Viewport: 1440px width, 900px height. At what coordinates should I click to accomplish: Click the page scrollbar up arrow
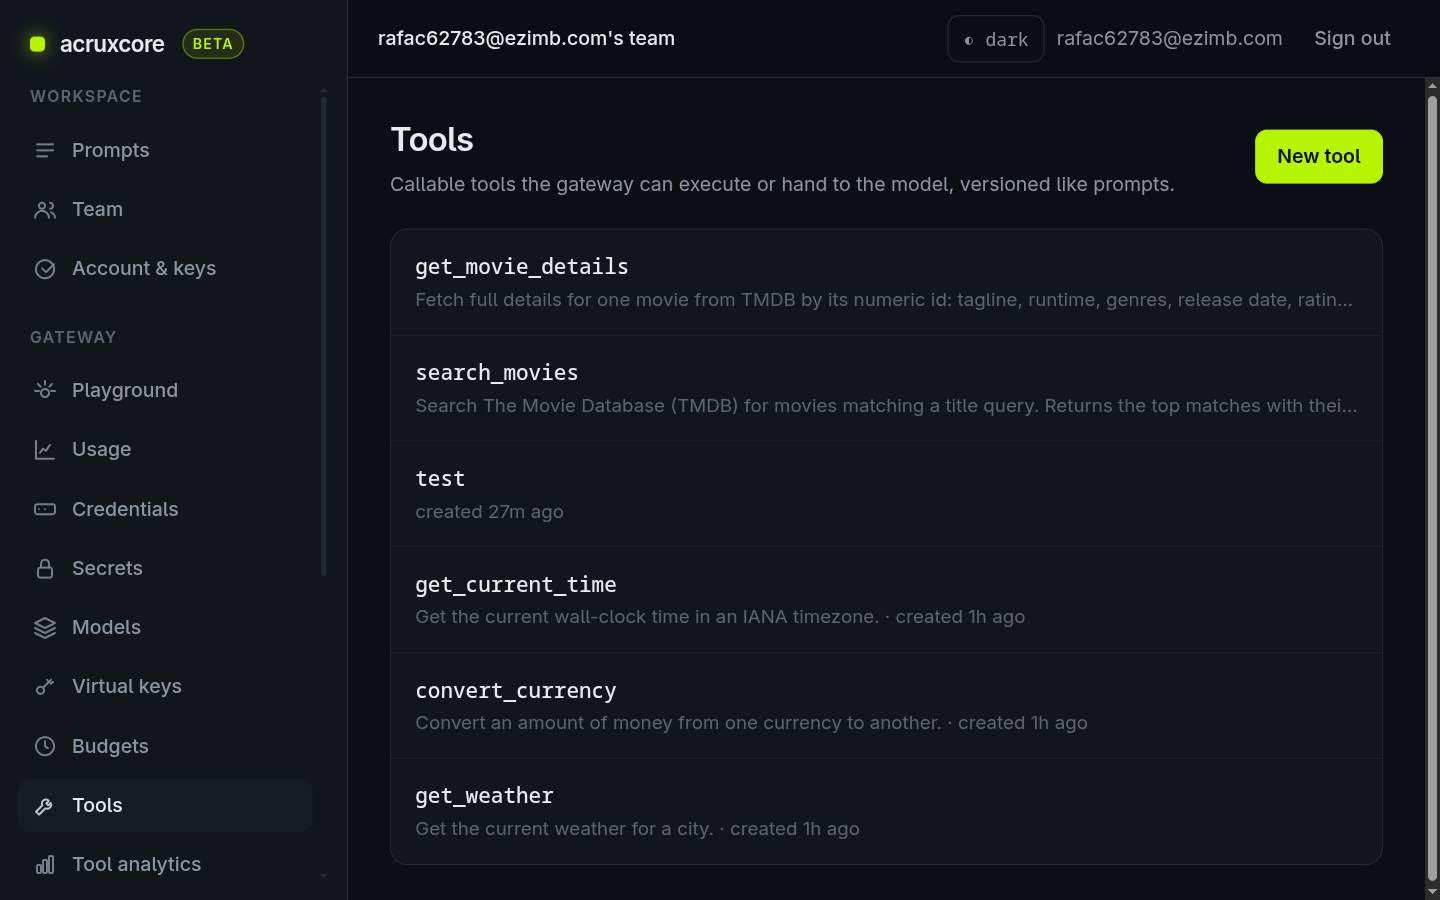point(1432,86)
